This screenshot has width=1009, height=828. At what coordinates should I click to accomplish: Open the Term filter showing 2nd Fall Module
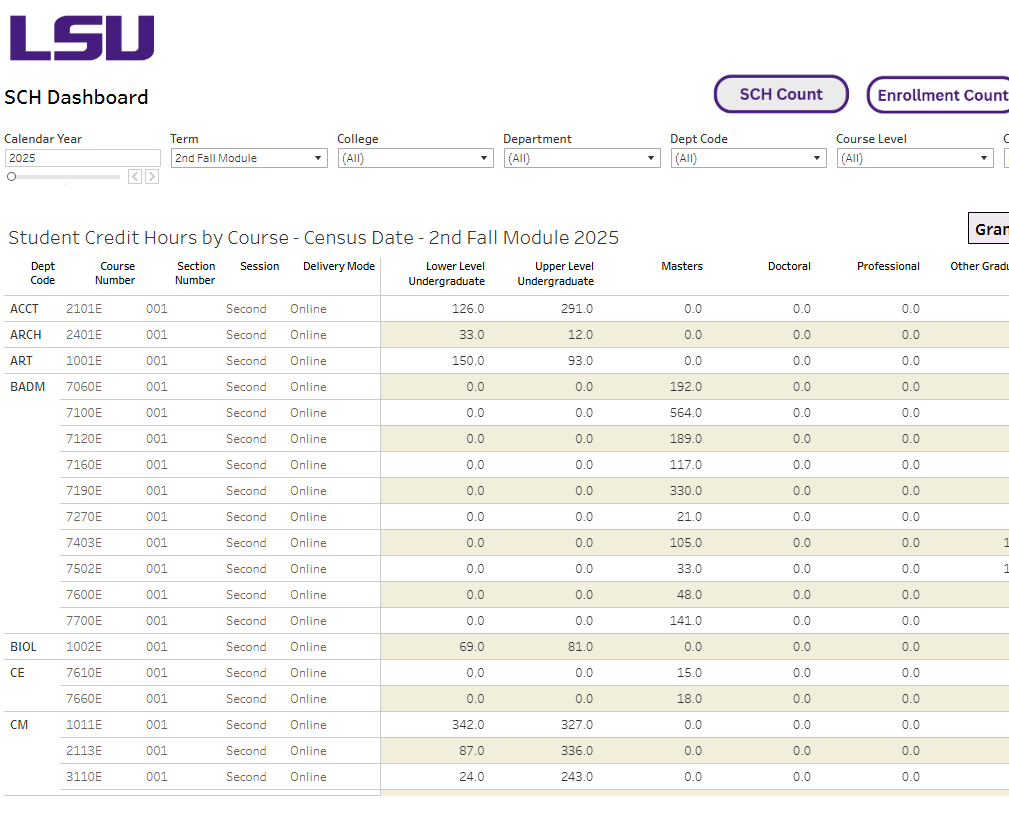[x=248, y=158]
